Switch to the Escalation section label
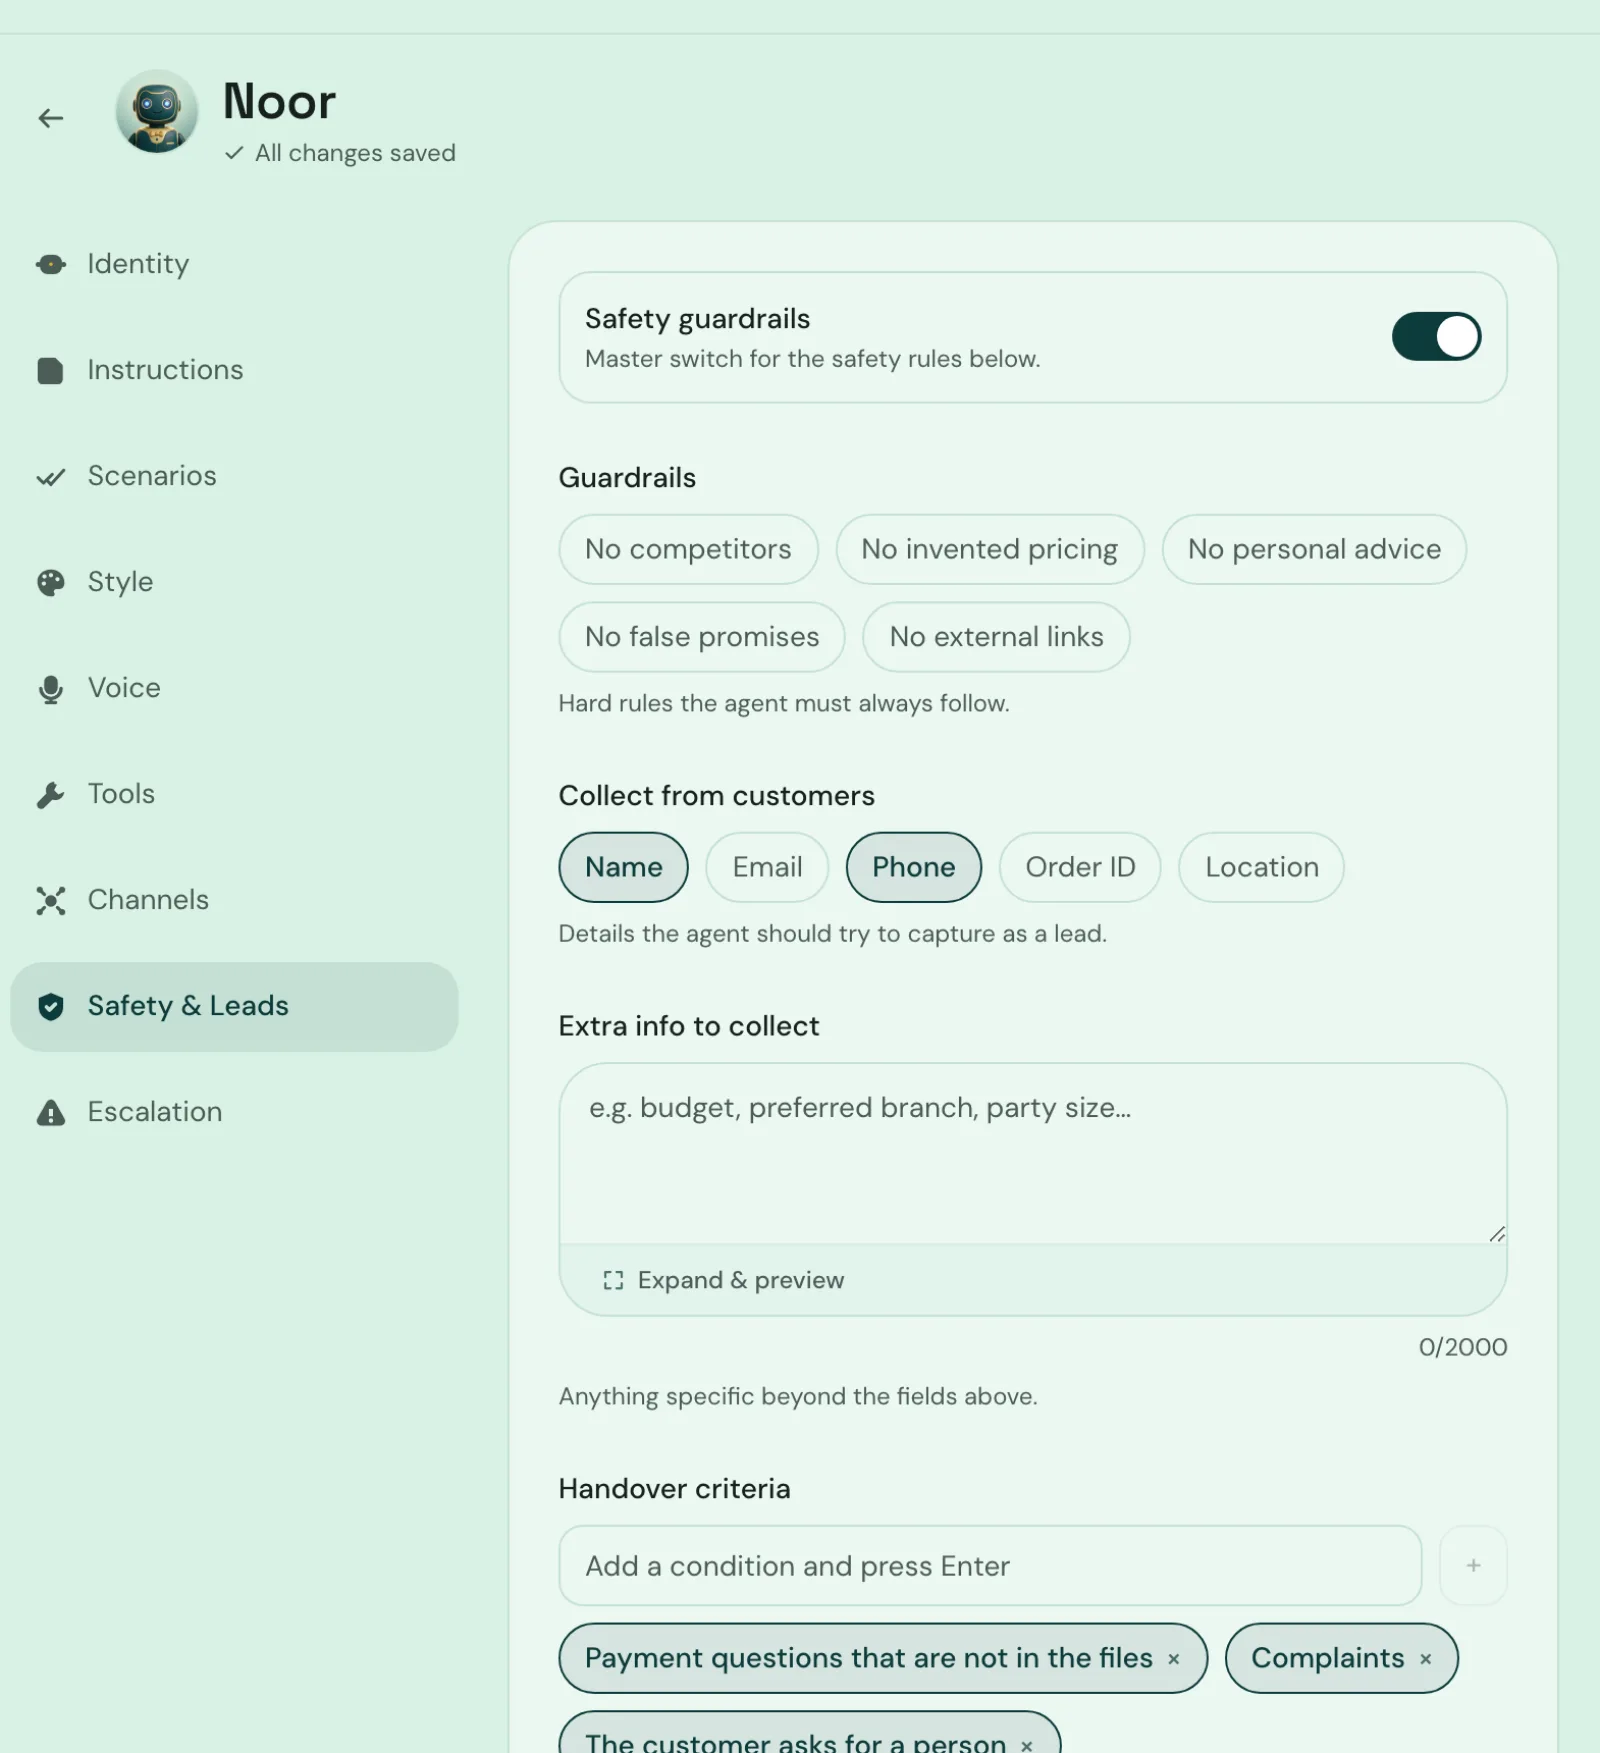Image resolution: width=1600 pixels, height=1753 pixels. pos(155,1112)
